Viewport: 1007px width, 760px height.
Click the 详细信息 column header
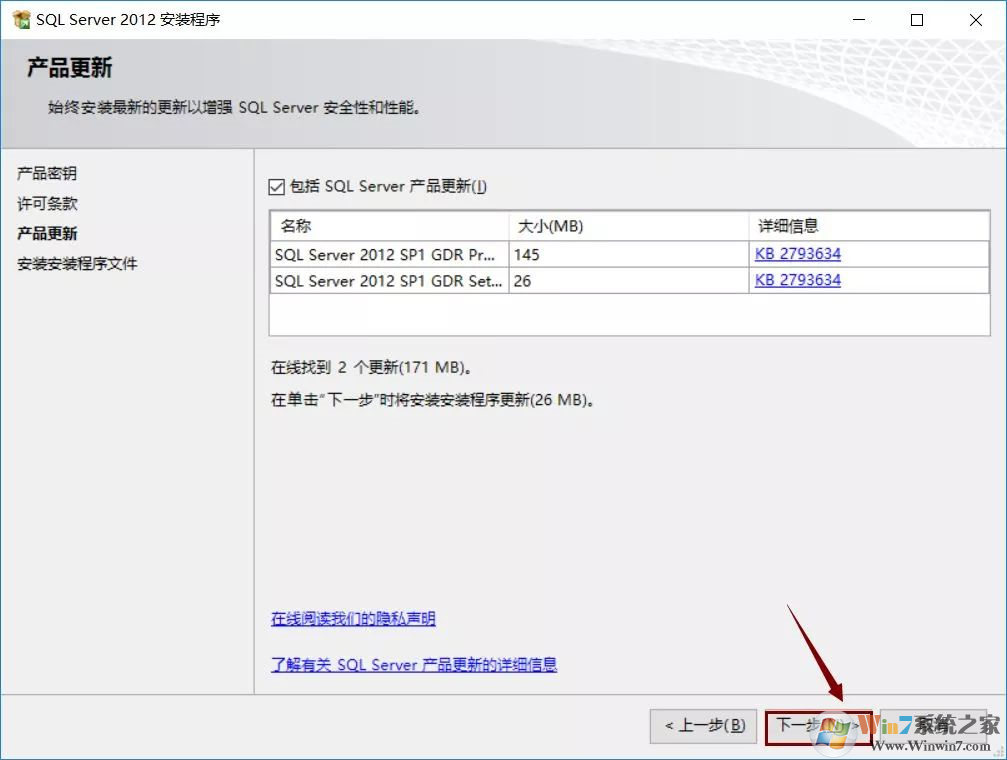coord(788,225)
